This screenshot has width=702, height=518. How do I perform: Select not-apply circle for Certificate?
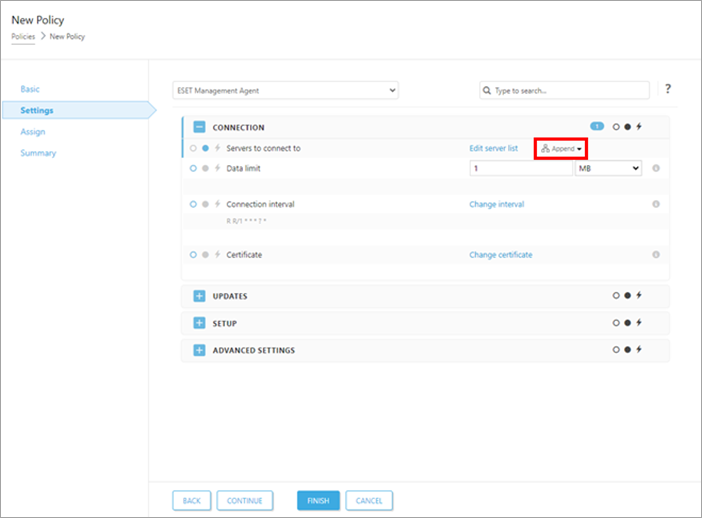point(193,255)
